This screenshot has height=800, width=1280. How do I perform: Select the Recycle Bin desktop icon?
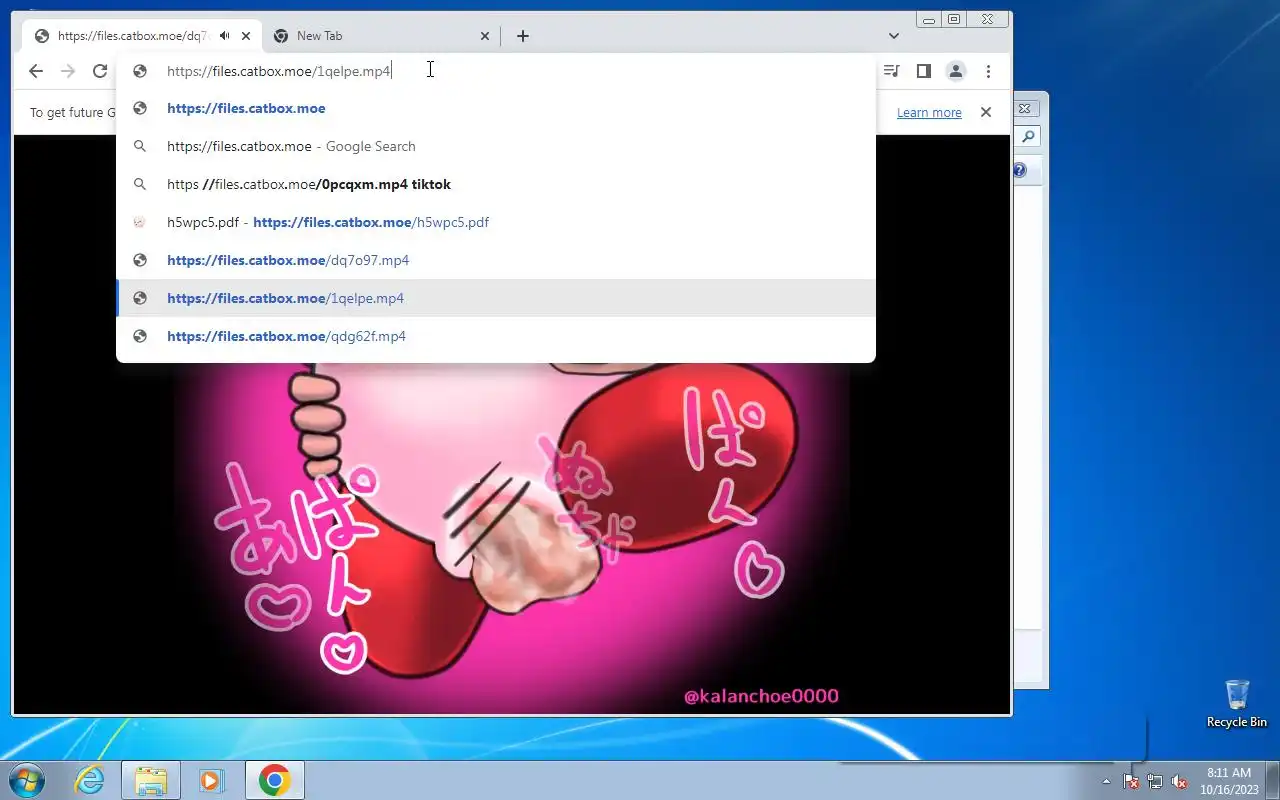pyautogui.click(x=1237, y=704)
